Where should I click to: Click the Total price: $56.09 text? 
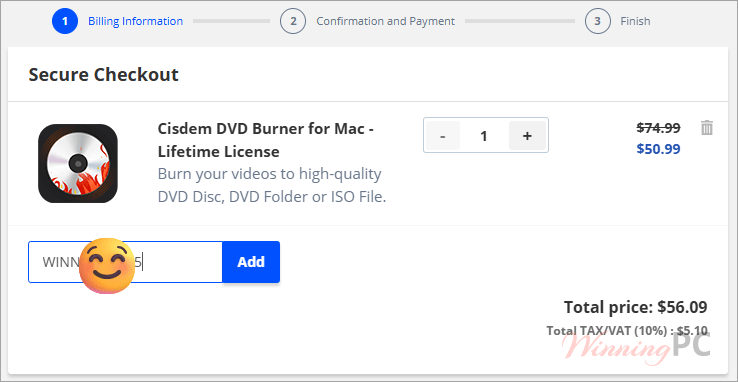[635, 307]
